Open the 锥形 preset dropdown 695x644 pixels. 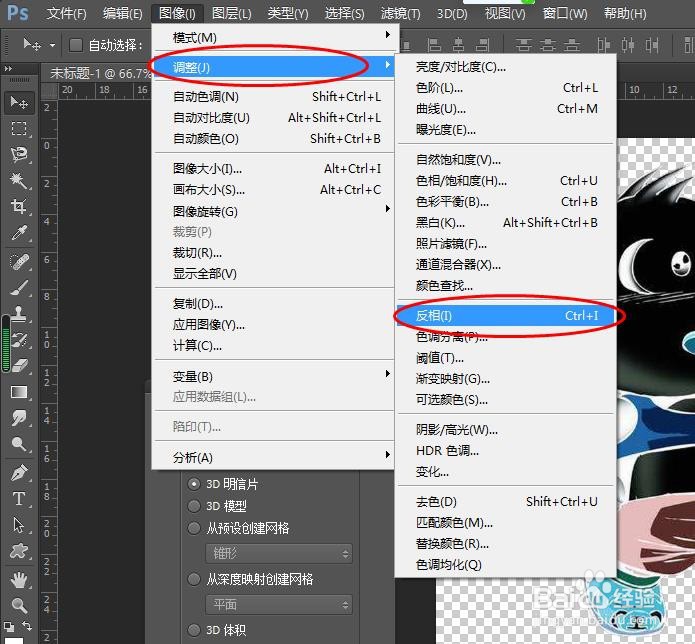click(x=279, y=553)
